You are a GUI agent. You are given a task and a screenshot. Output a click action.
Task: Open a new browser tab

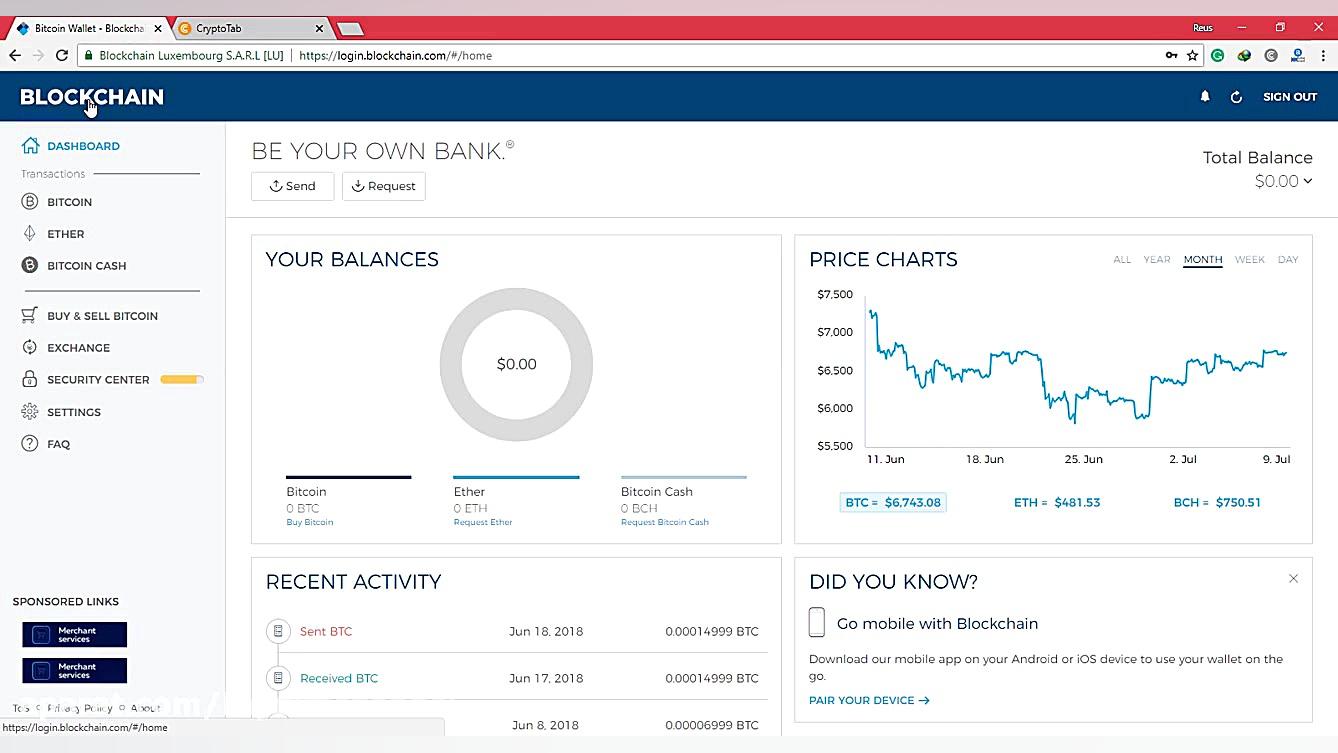pyautogui.click(x=350, y=29)
